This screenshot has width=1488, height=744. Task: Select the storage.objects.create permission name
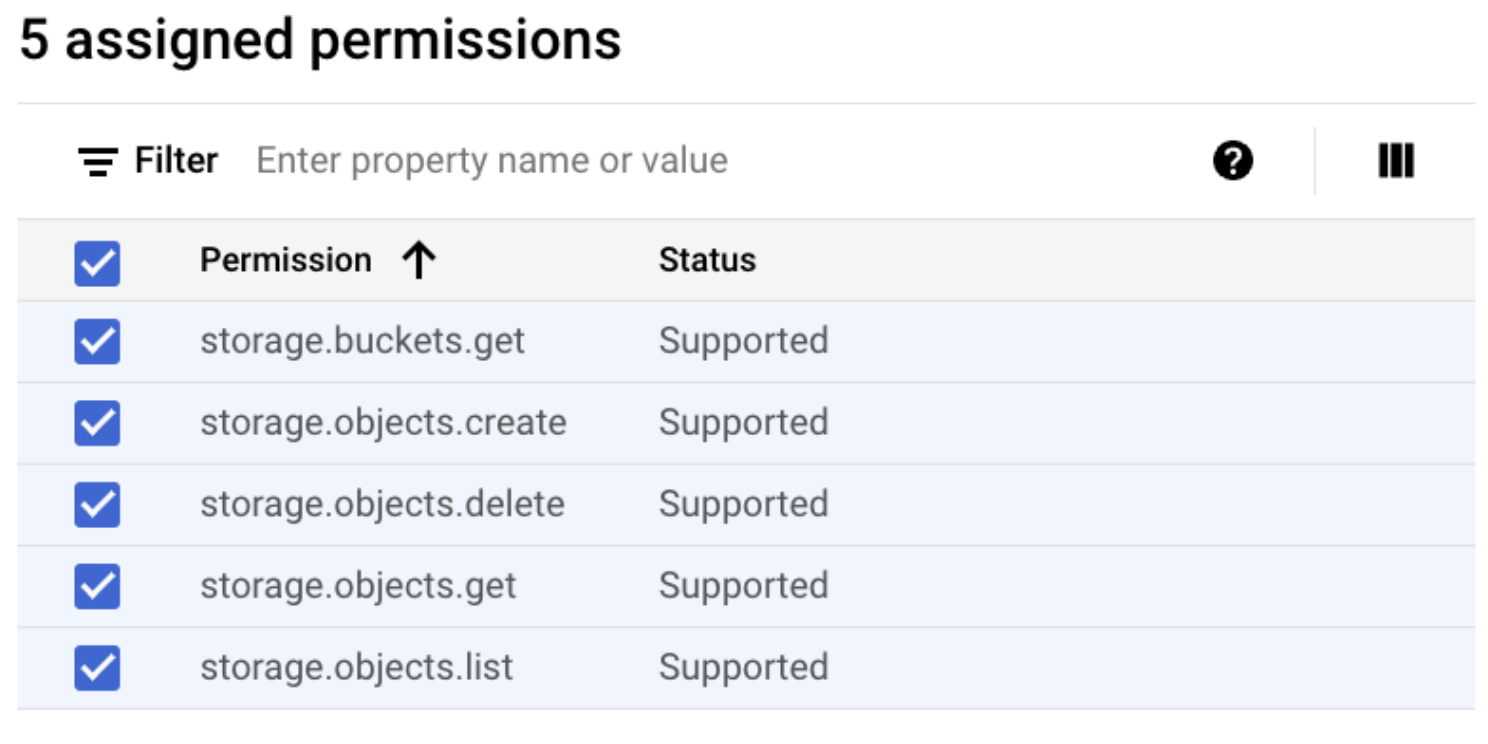tap(383, 424)
